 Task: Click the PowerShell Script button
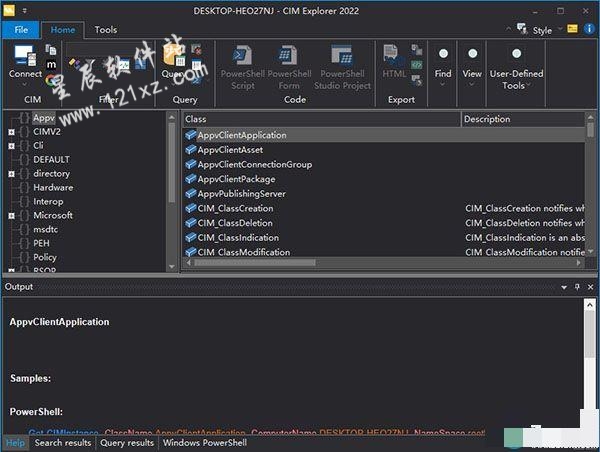tap(243, 67)
